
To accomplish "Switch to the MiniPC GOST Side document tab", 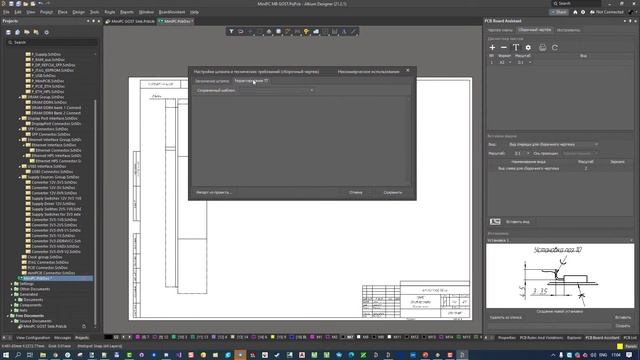I will click(131, 21).
